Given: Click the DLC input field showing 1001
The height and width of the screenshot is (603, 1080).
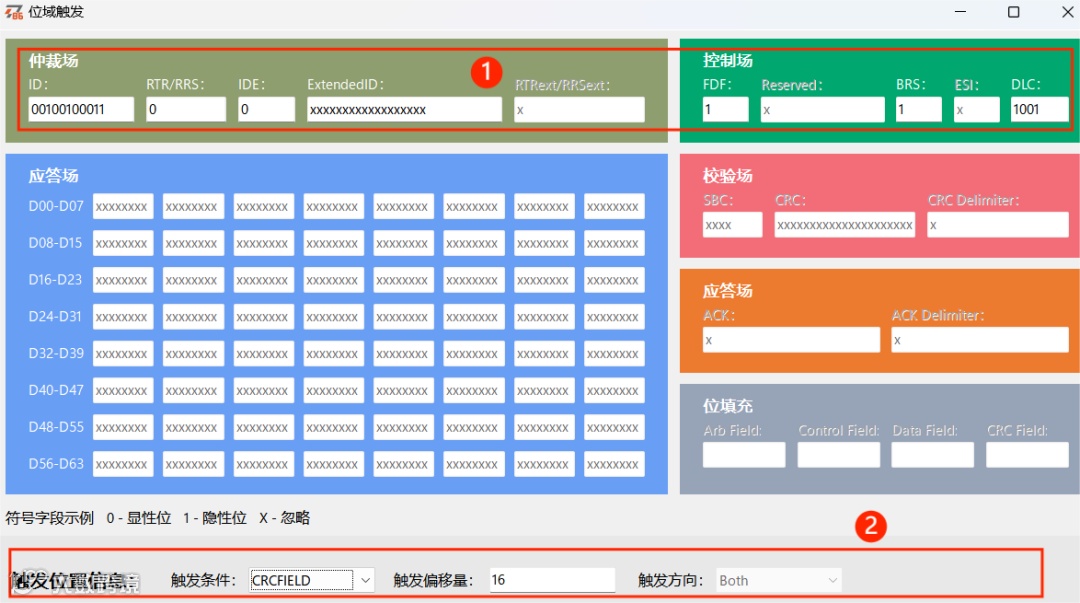Looking at the screenshot, I should pos(1039,110).
